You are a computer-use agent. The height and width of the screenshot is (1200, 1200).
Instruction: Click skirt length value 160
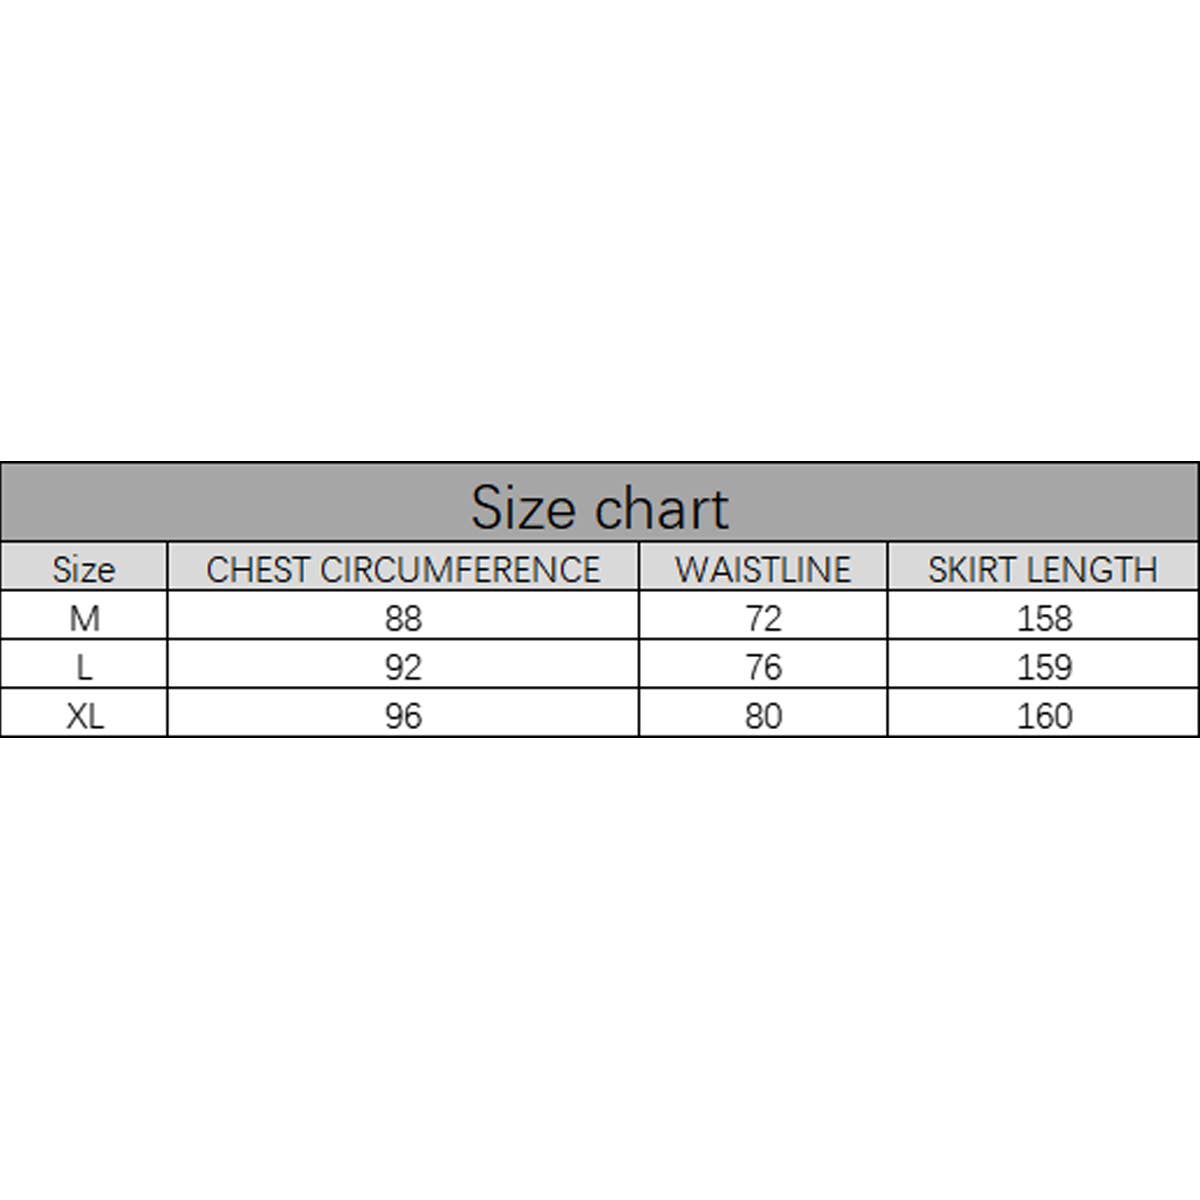tap(1044, 716)
